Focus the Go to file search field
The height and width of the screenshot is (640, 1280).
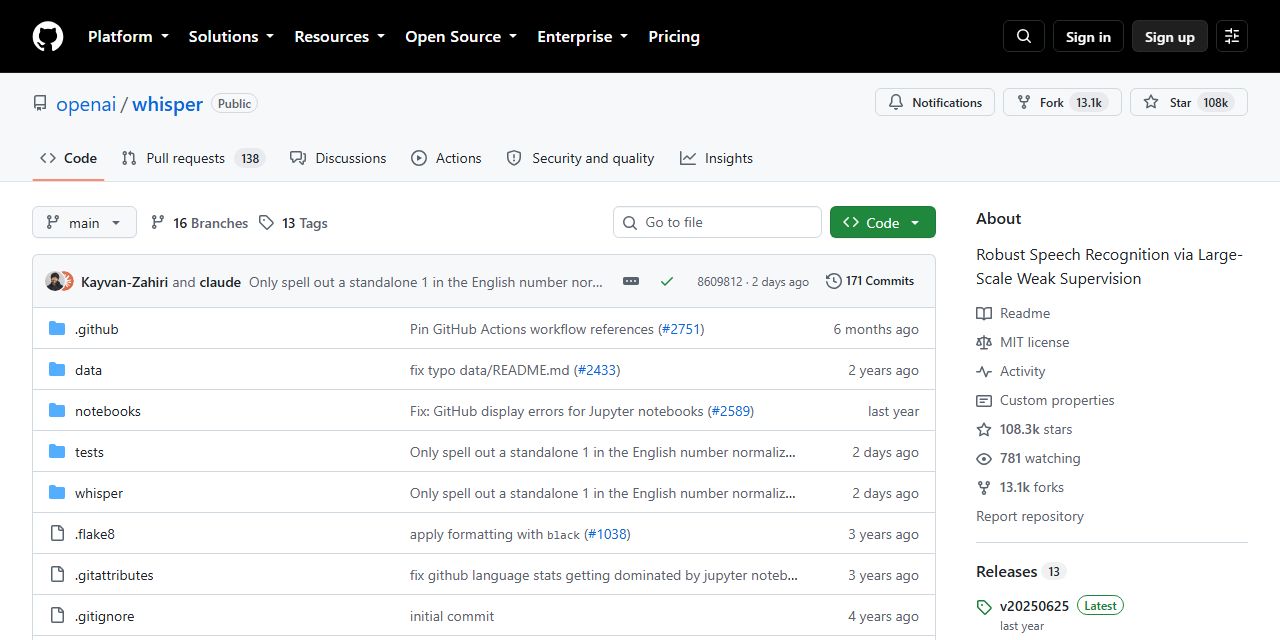(x=717, y=222)
